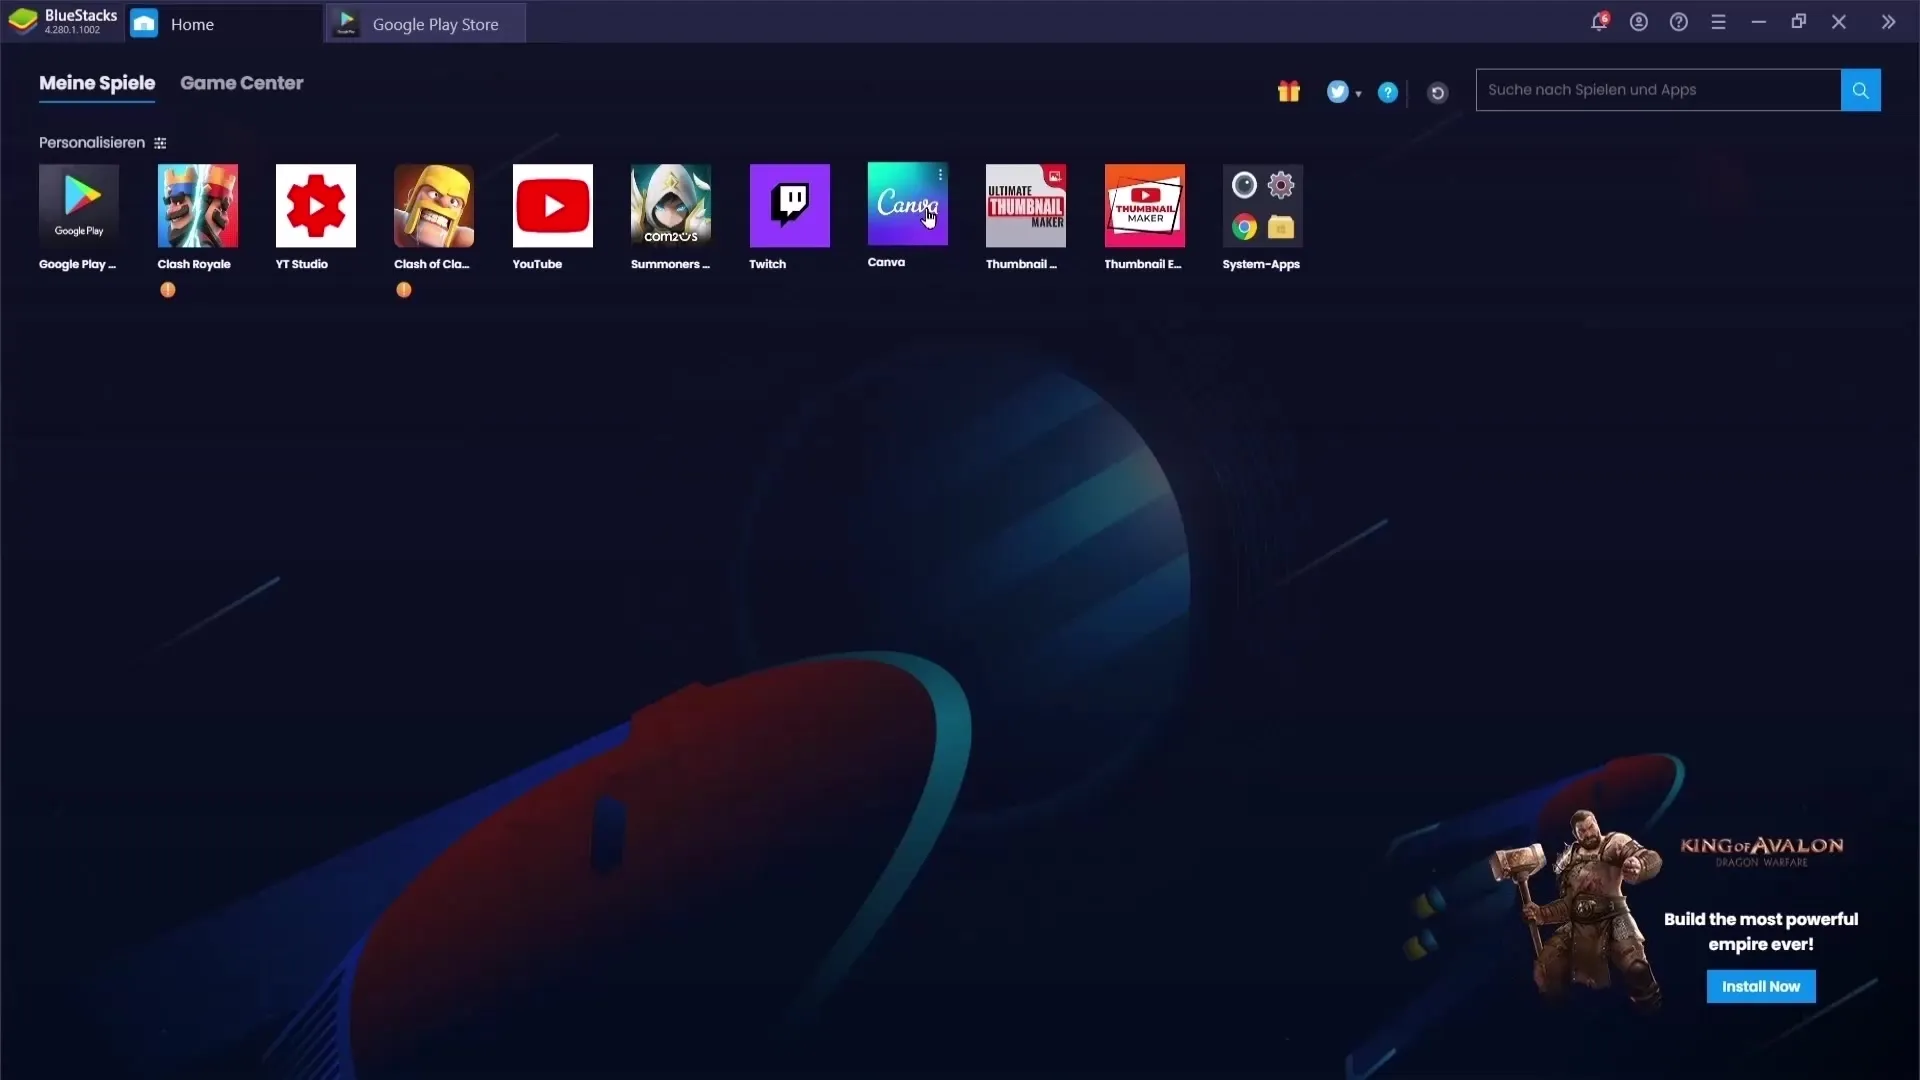
Task: Expand the arrow beside the Twitter icon
Action: tap(1358, 94)
